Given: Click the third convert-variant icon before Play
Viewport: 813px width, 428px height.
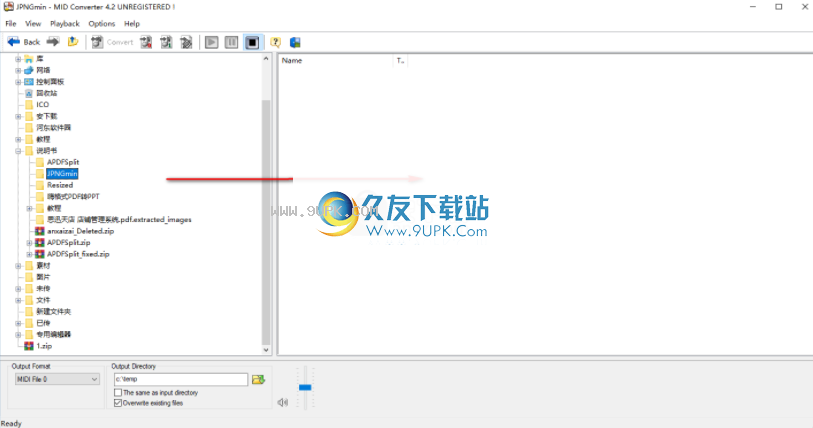Looking at the screenshot, I should [x=186, y=42].
